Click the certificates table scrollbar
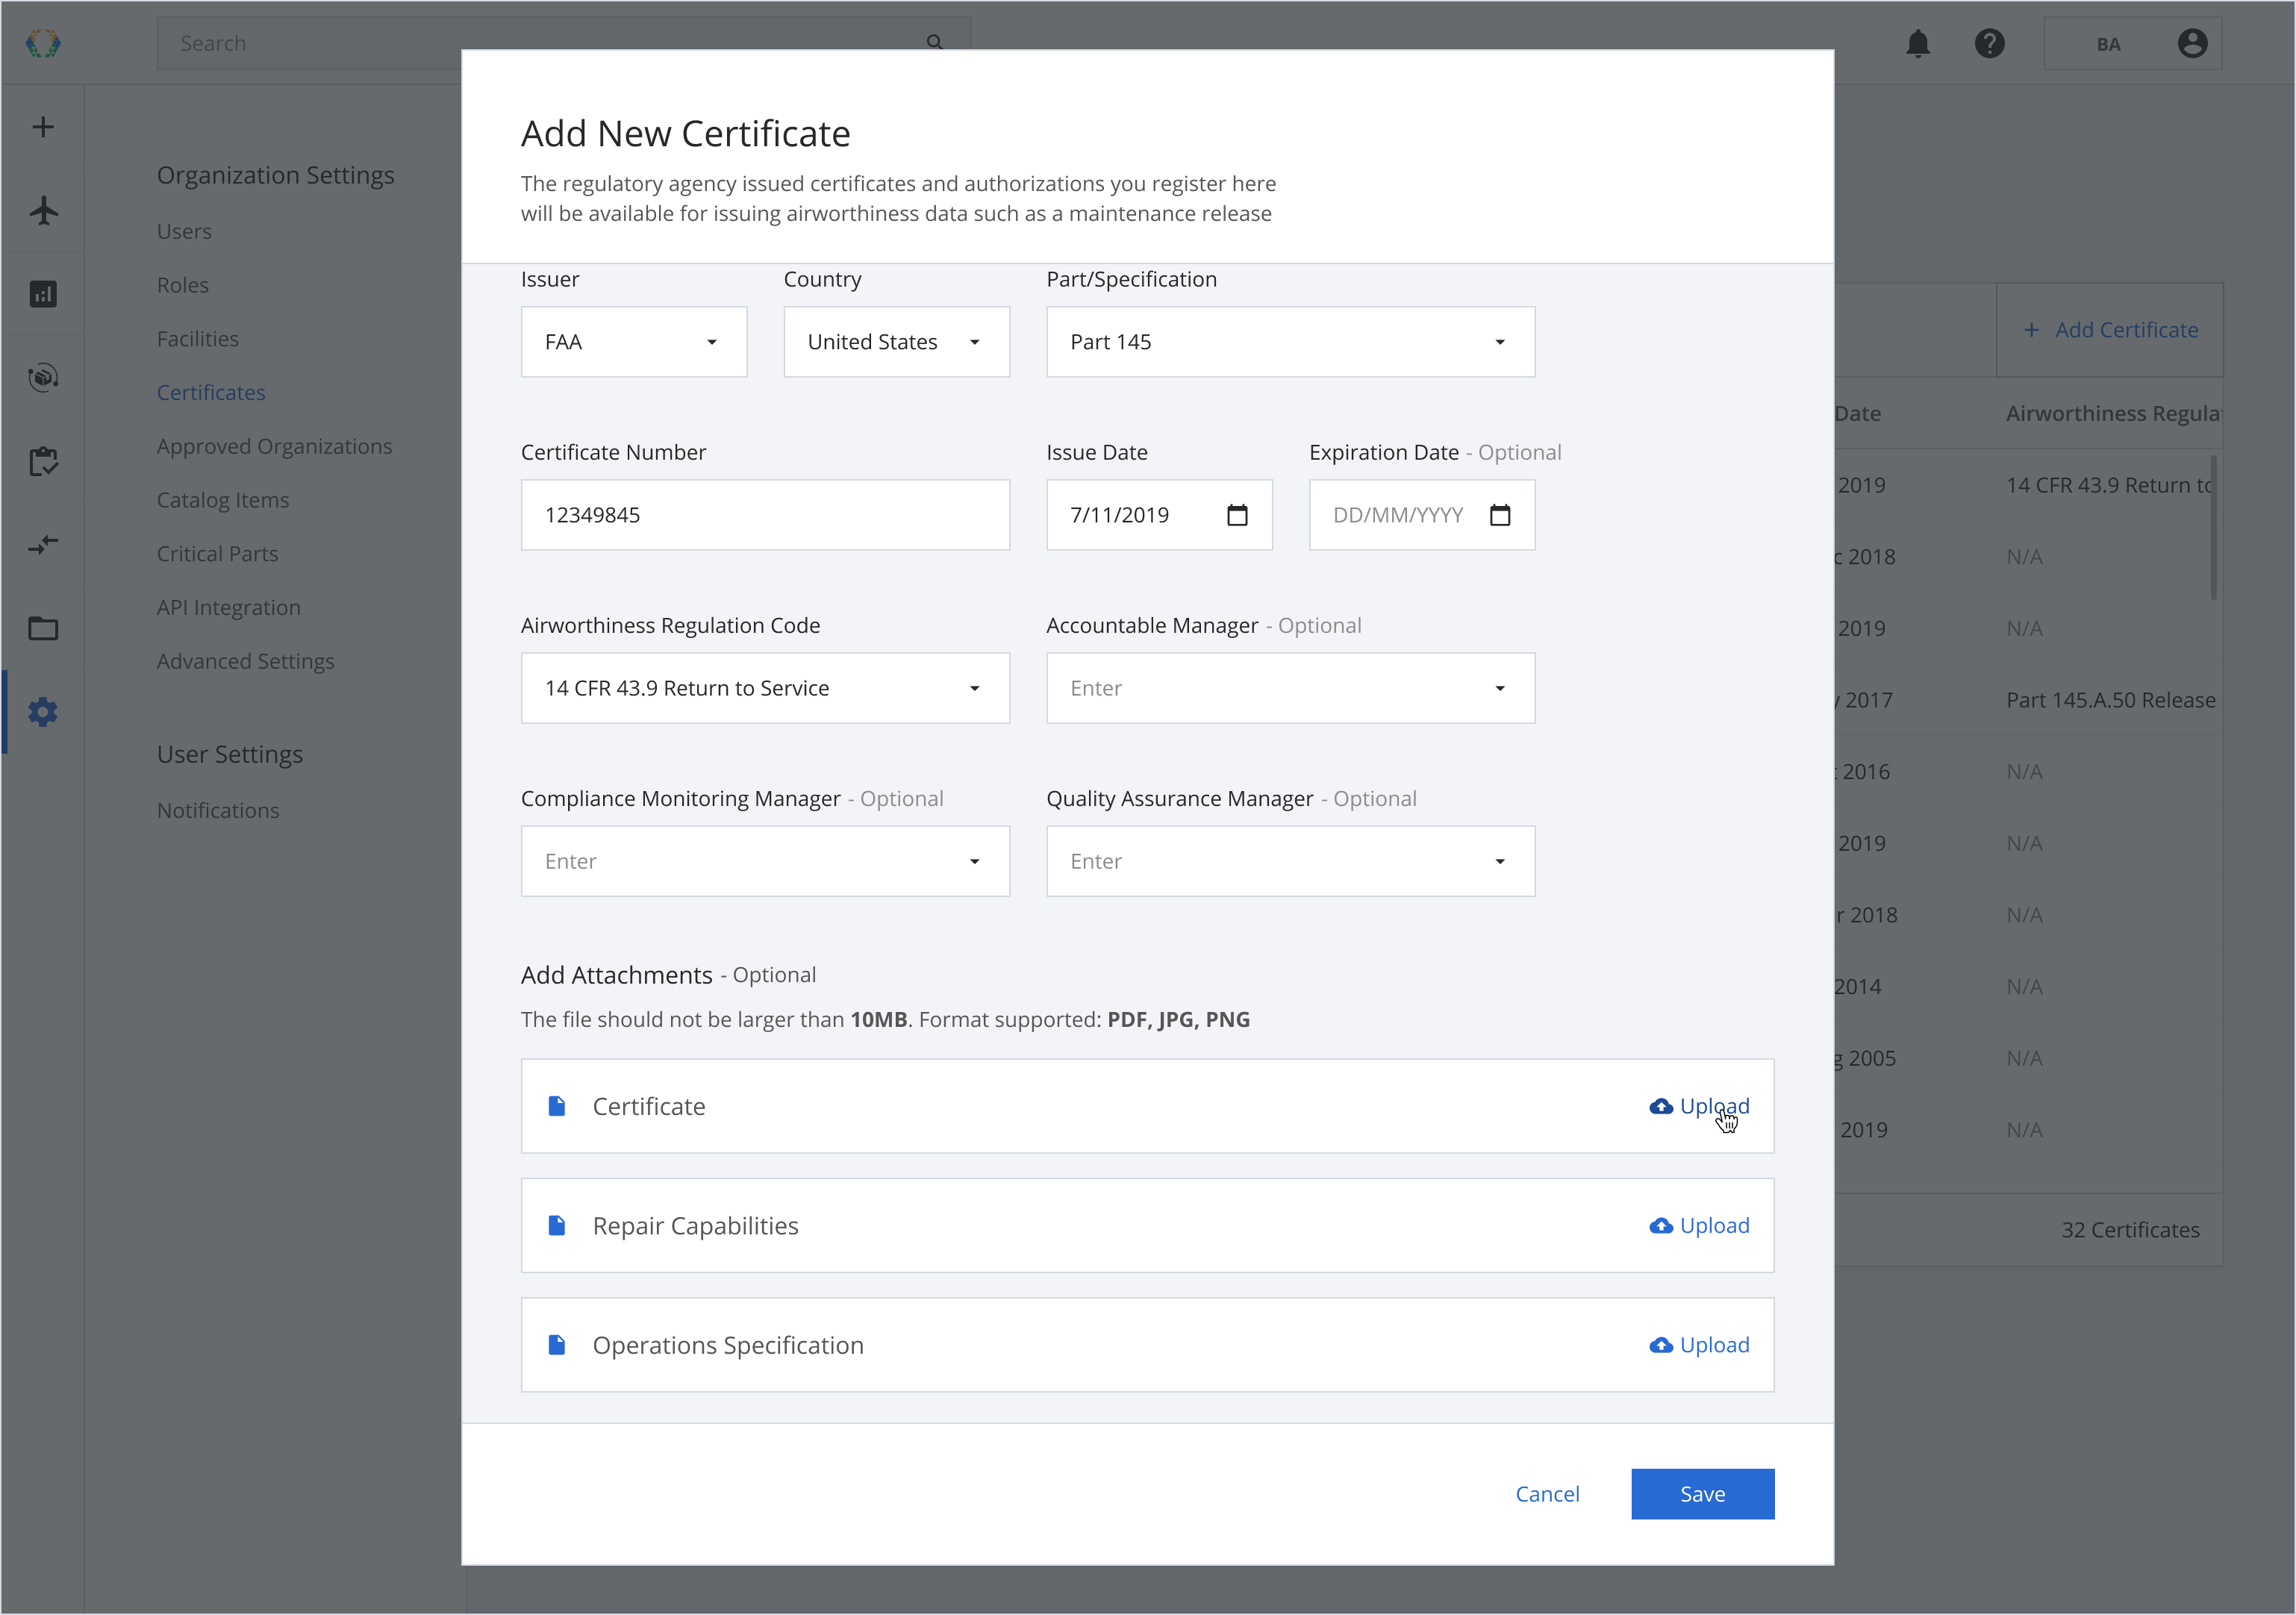The image size is (2296, 1615). 2214,528
